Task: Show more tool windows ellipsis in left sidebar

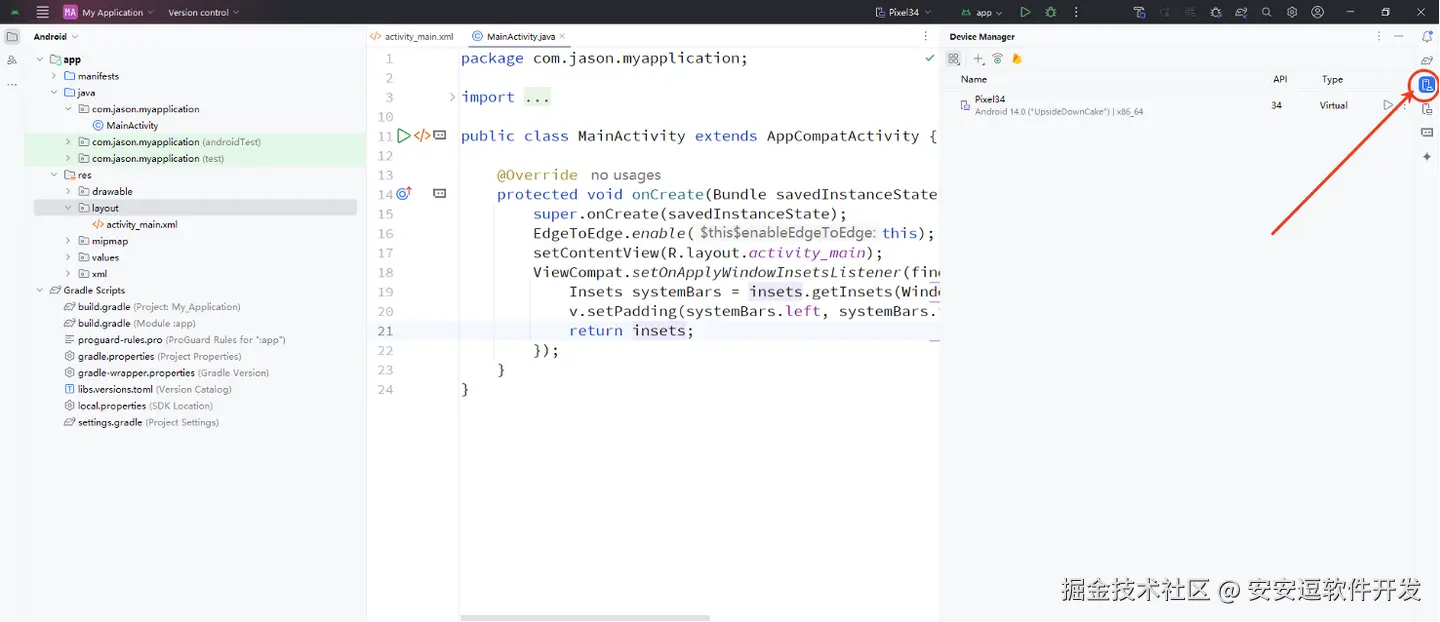Action: [12, 84]
